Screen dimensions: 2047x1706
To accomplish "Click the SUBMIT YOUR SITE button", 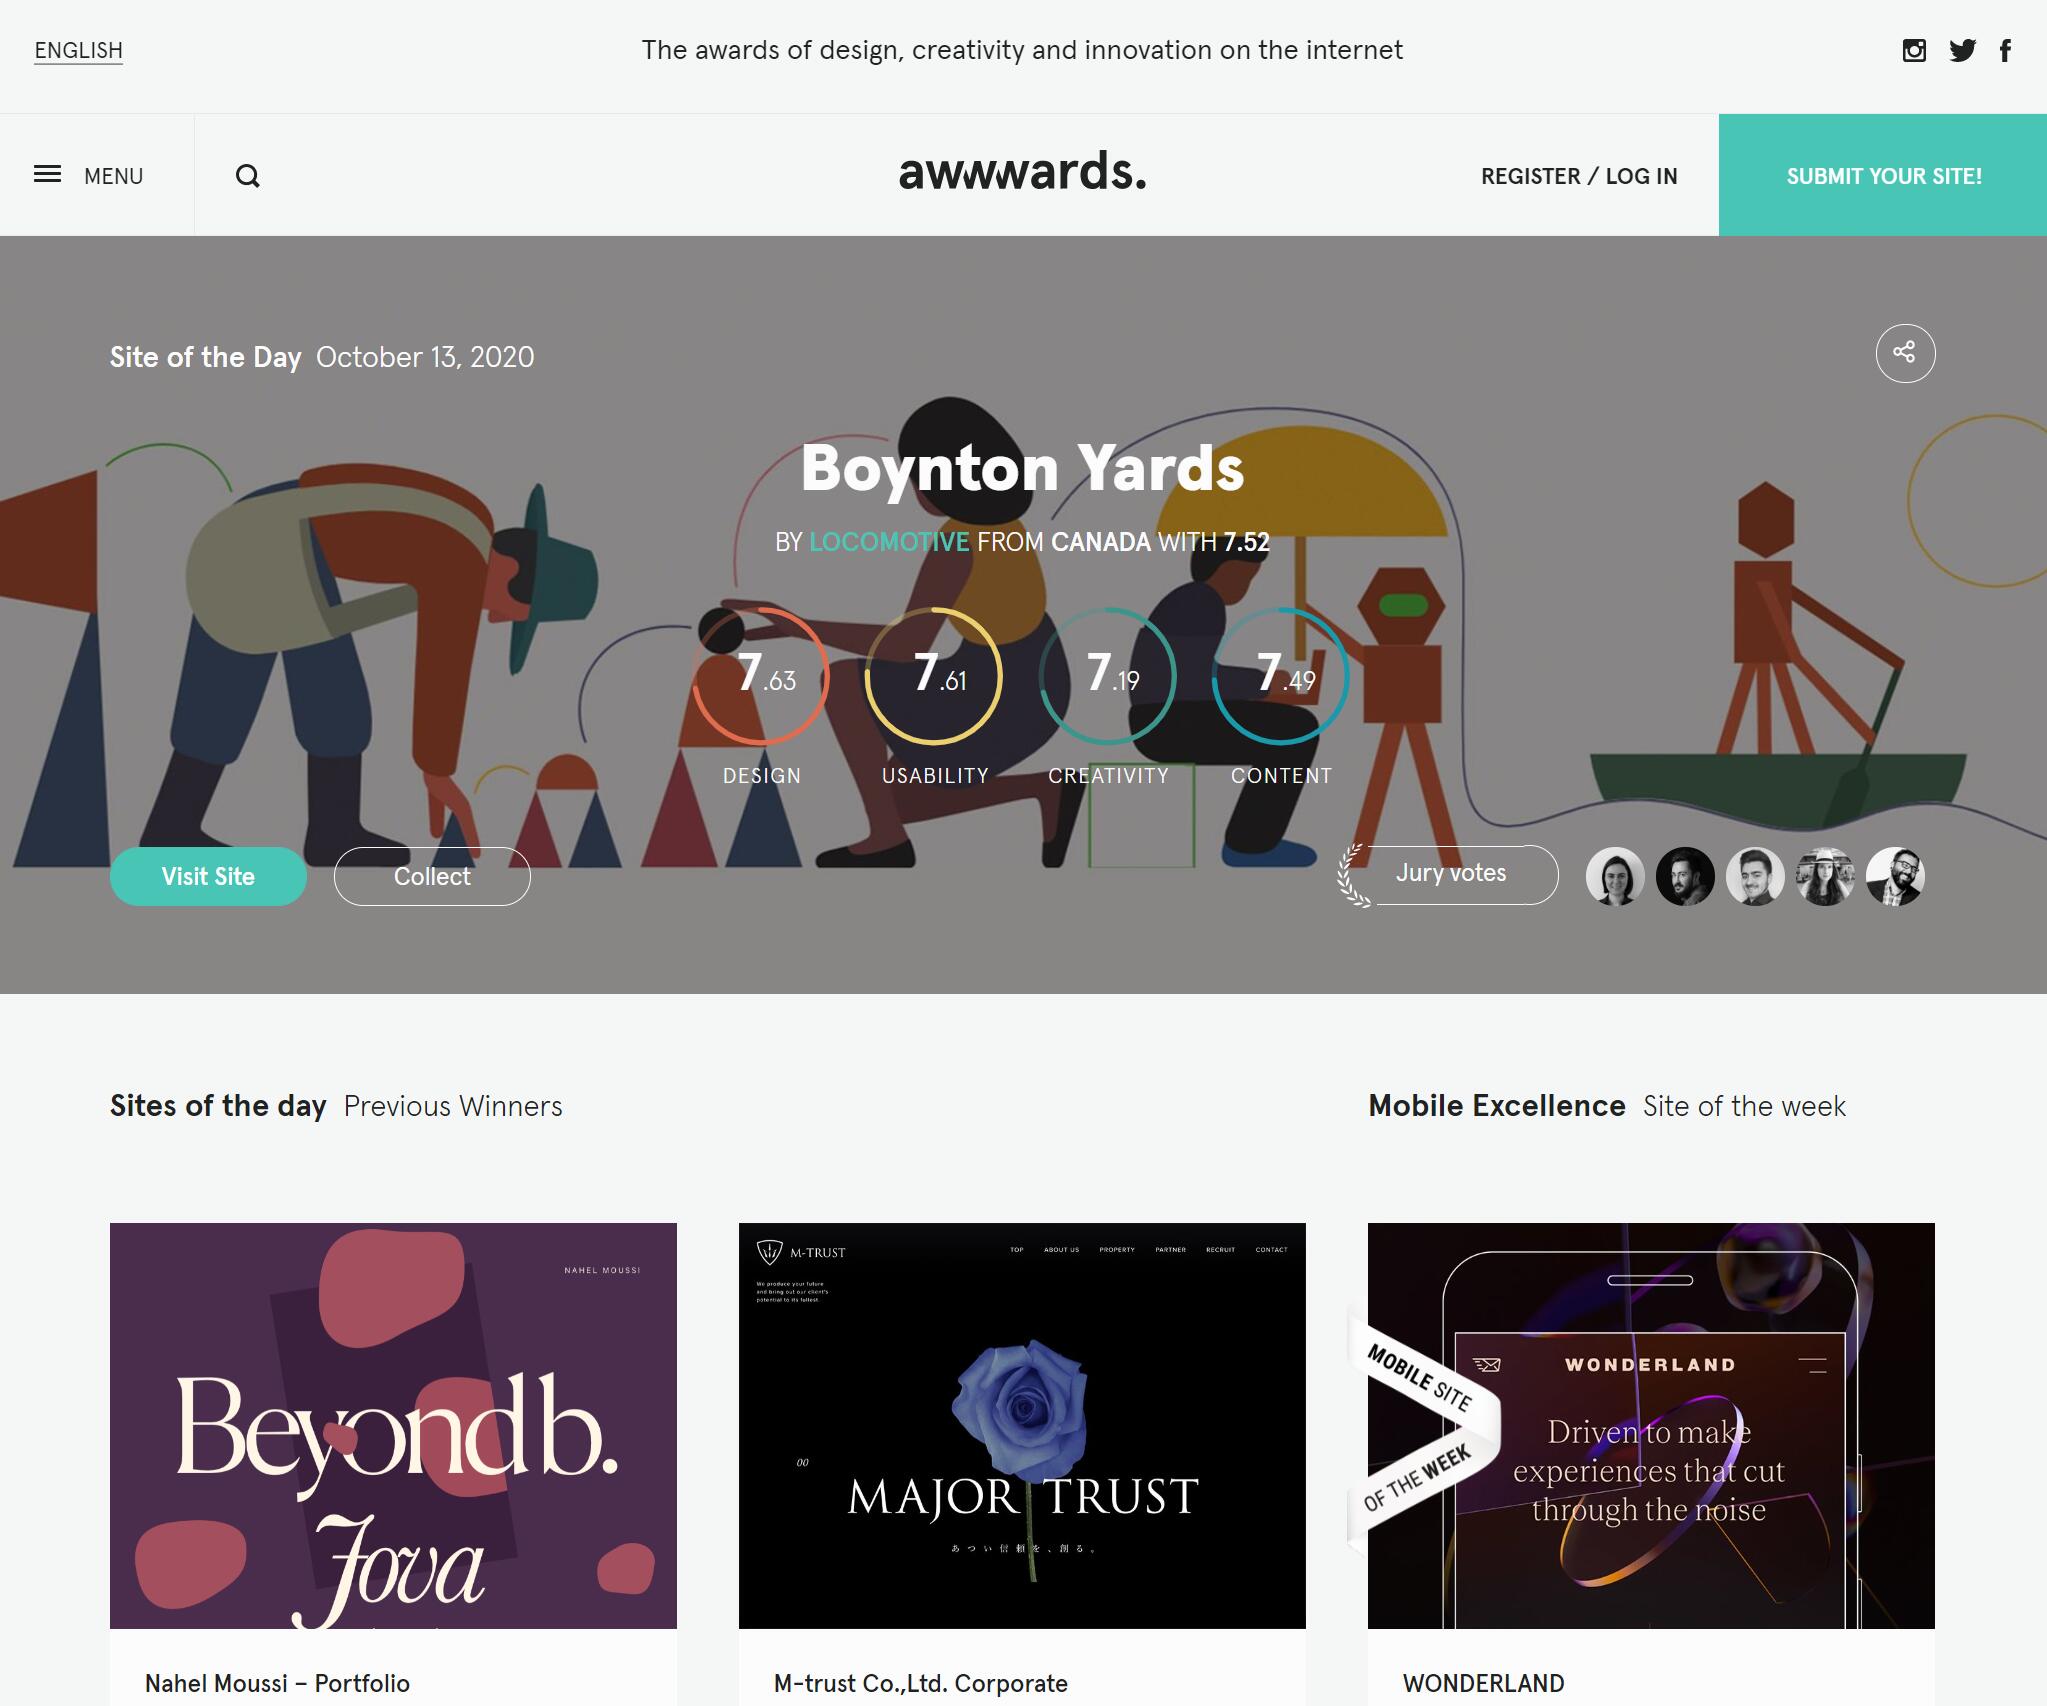I will click(1882, 173).
